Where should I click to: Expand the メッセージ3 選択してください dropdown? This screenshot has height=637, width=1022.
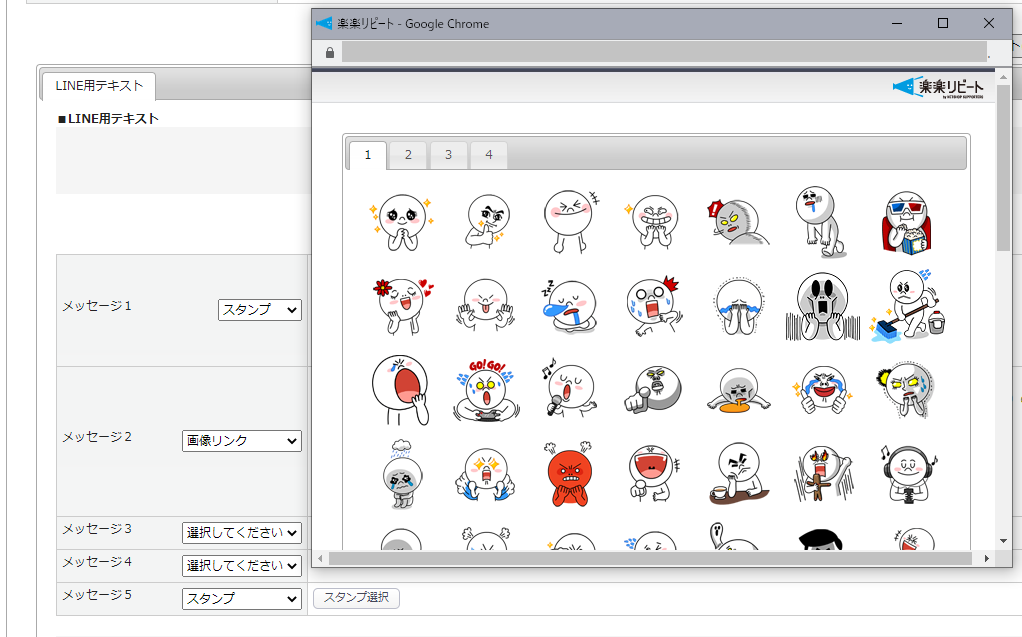[x=241, y=533]
